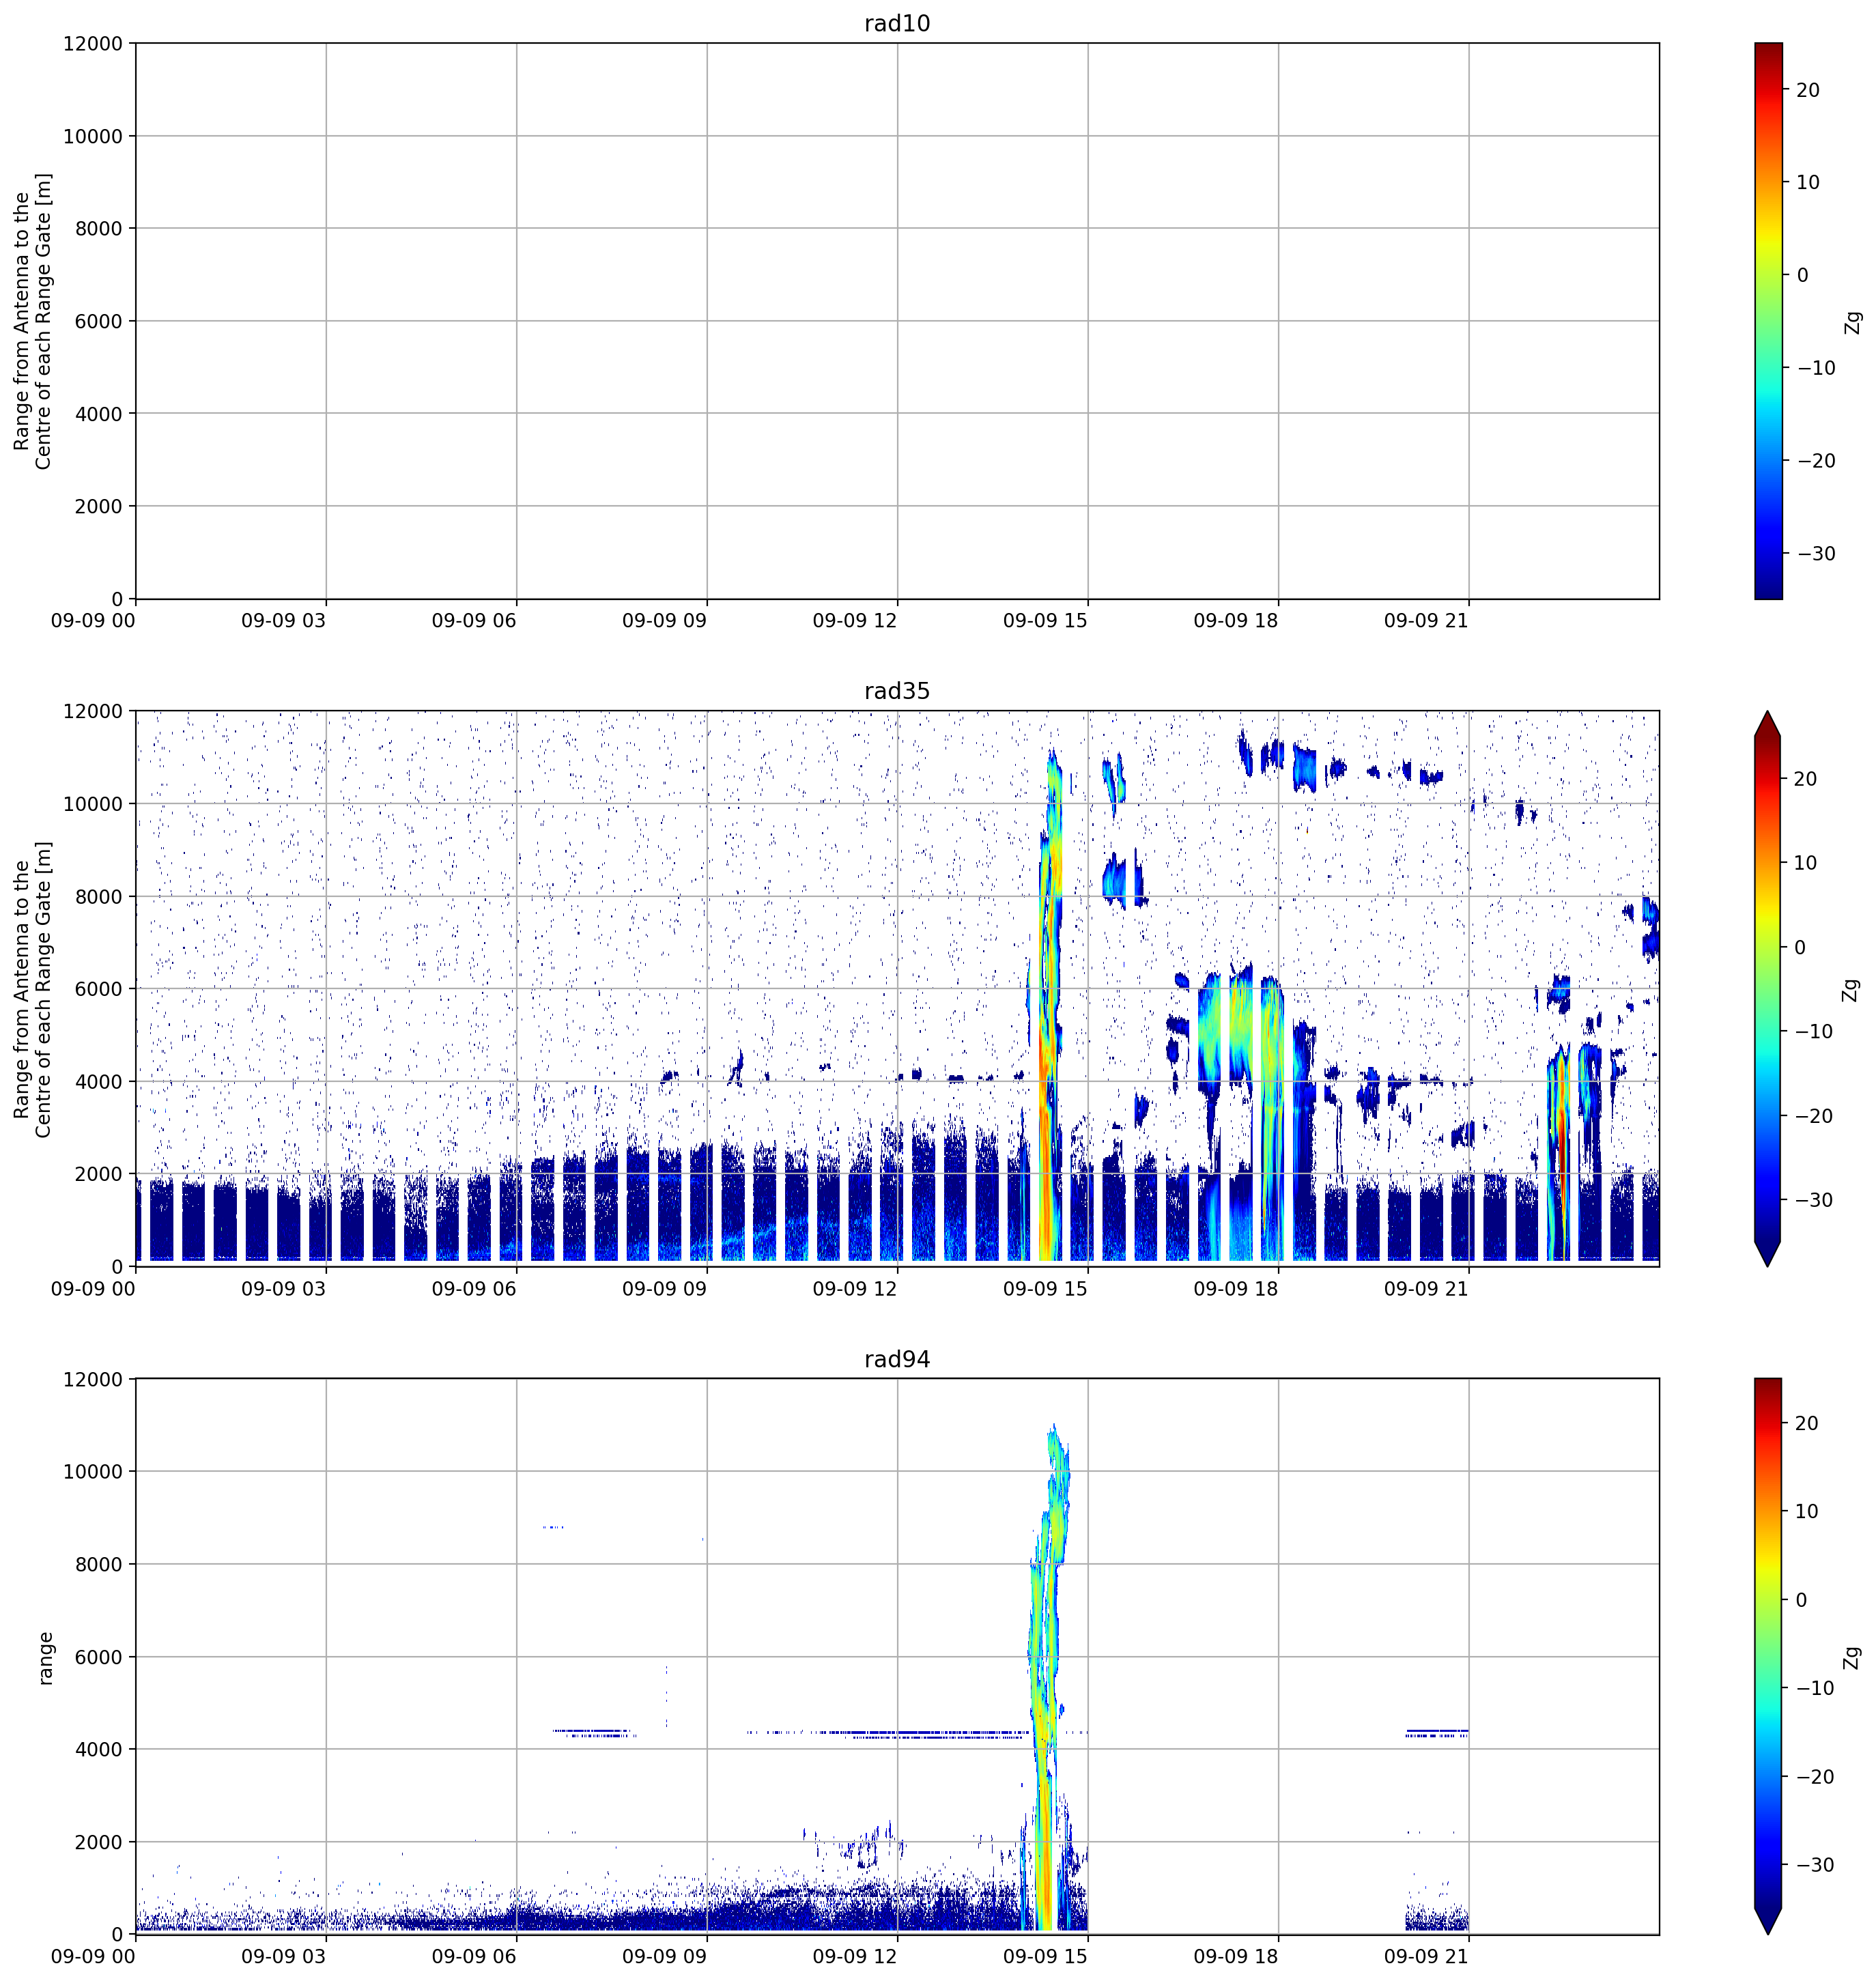Click the 2000 y-tick of rad94 plot
The height and width of the screenshot is (1981, 1876).
coord(99,1843)
